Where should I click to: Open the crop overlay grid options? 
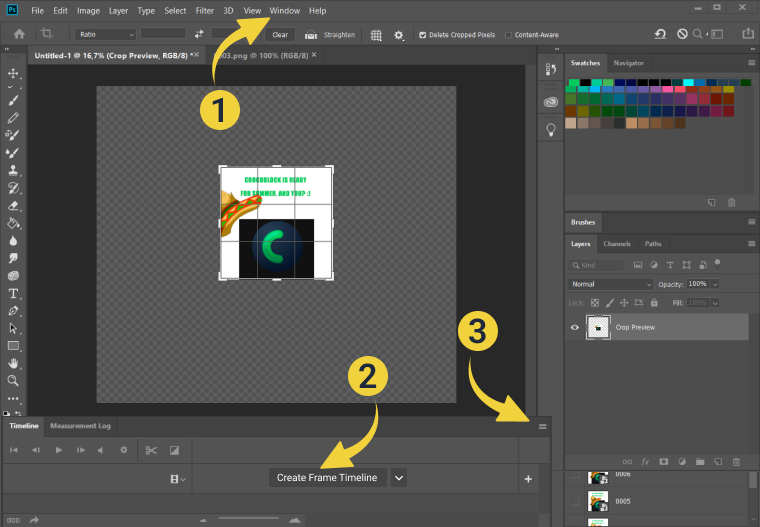[x=376, y=35]
